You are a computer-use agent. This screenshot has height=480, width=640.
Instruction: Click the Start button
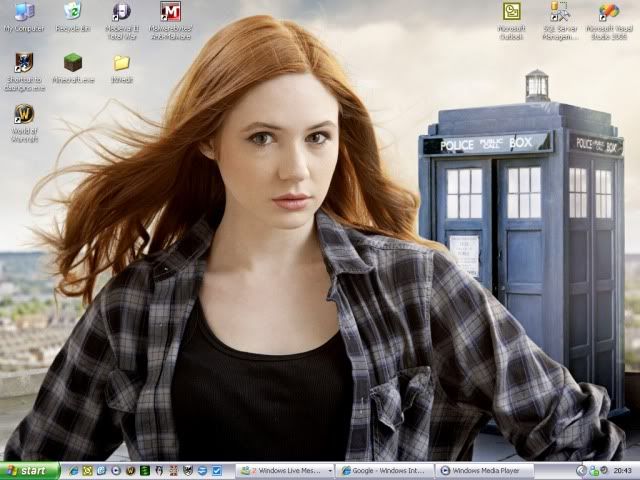click(x=30, y=471)
